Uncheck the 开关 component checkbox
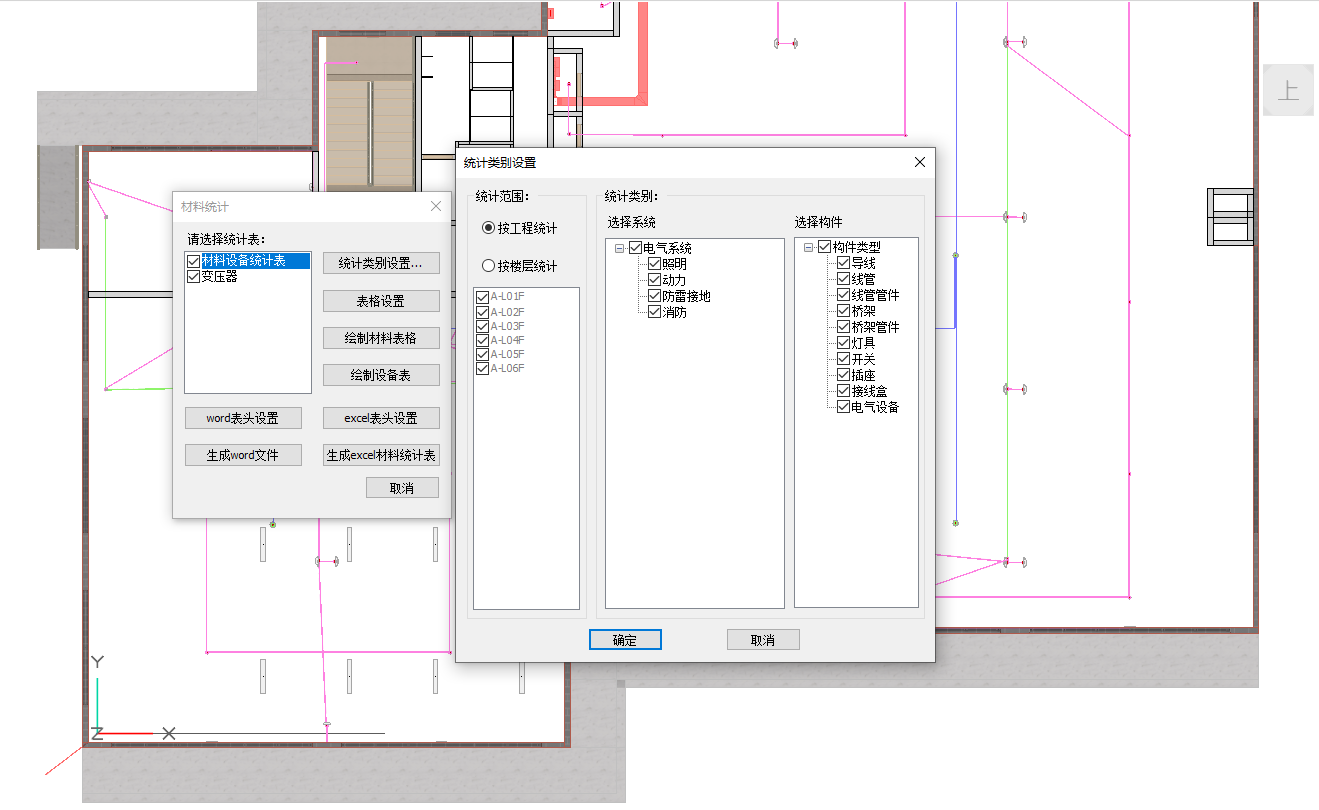Image resolution: width=1319 pixels, height=810 pixels. pos(843,359)
